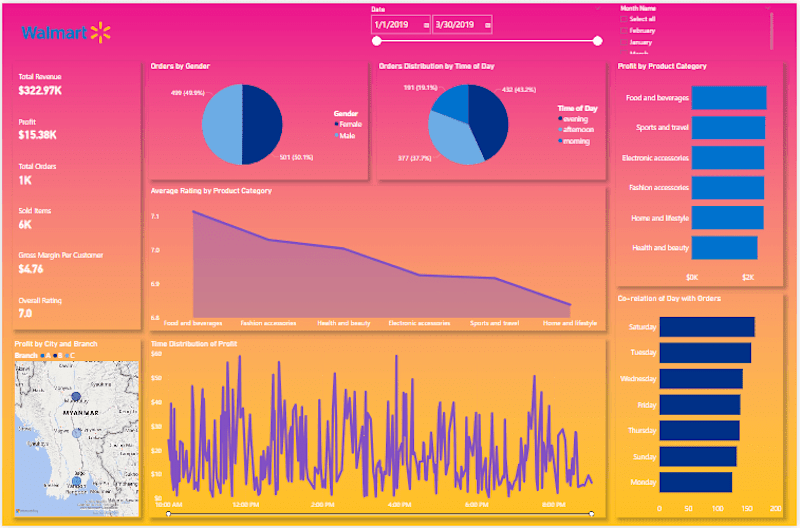The image size is (800, 528).
Task: Click Branch C legend dot on map visual
Action: pyautogui.click(x=67, y=356)
